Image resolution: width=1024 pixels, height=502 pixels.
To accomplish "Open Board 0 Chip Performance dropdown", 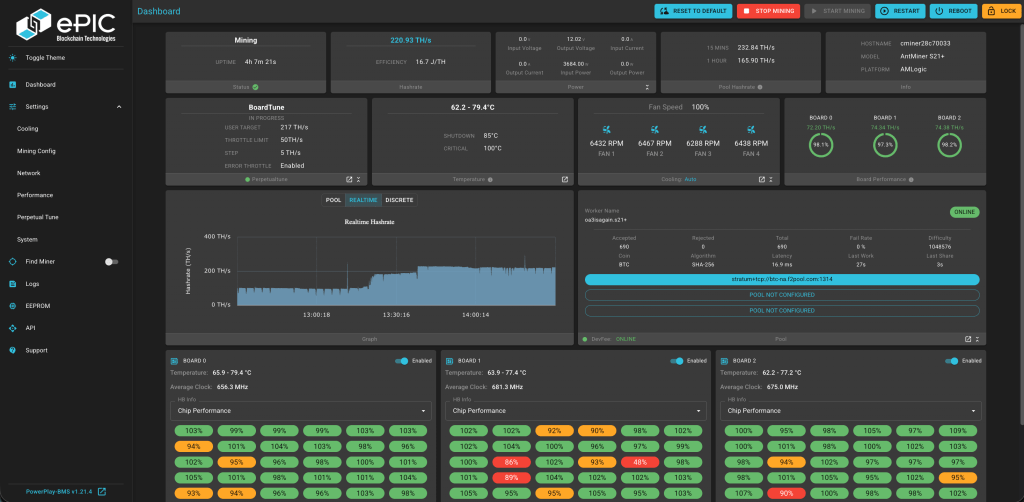I will pos(300,411).
